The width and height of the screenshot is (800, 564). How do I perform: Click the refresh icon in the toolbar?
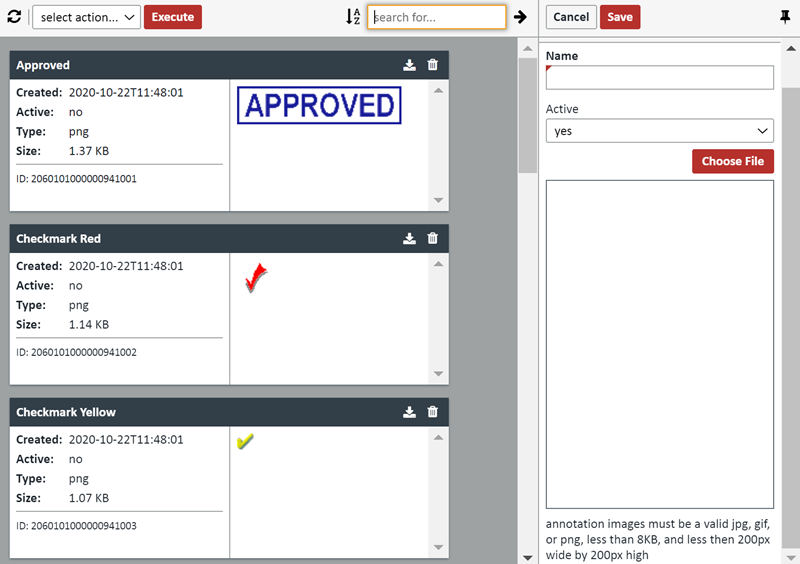(14, 17)
